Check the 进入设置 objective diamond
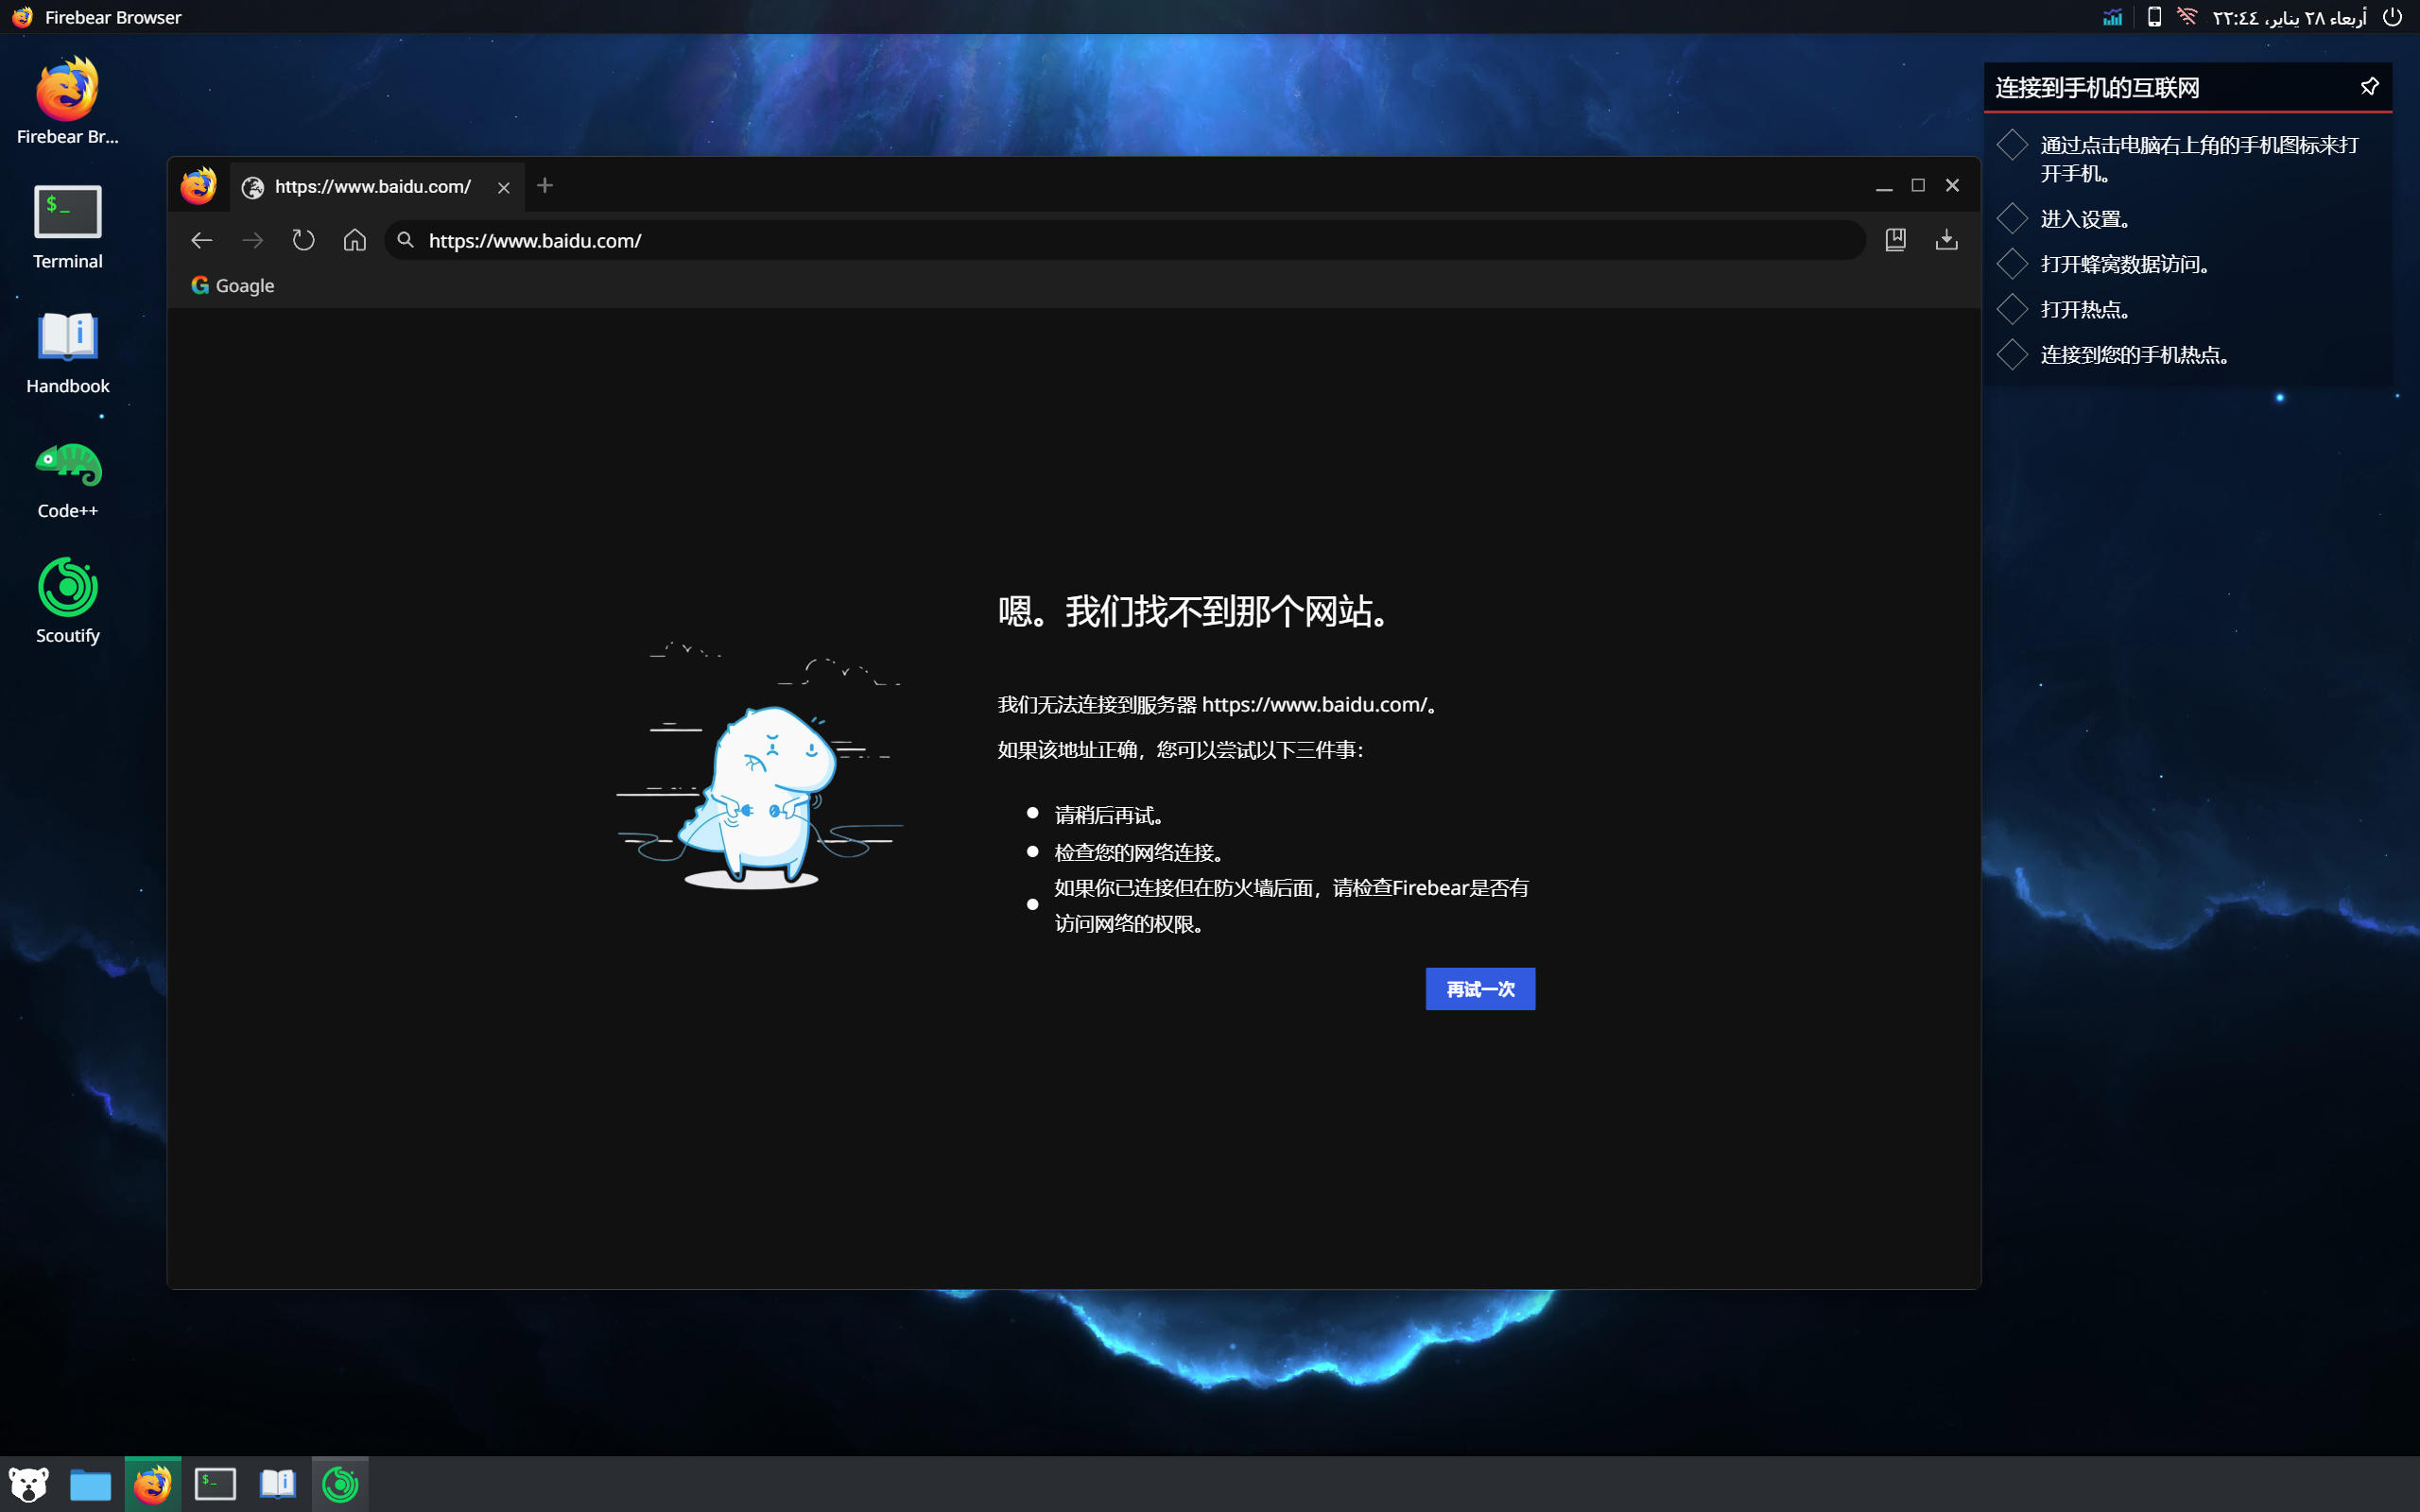This screenshot has height=1512, width=2420. point(2012,219)
